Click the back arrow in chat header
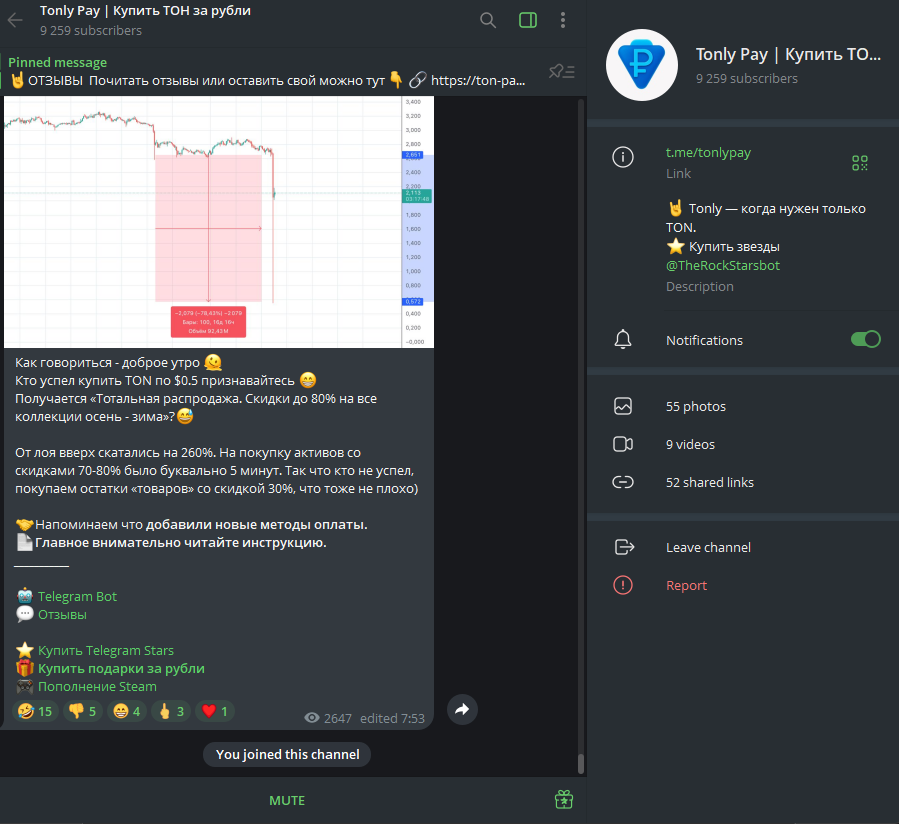899x824 pixels. (15, 20)
